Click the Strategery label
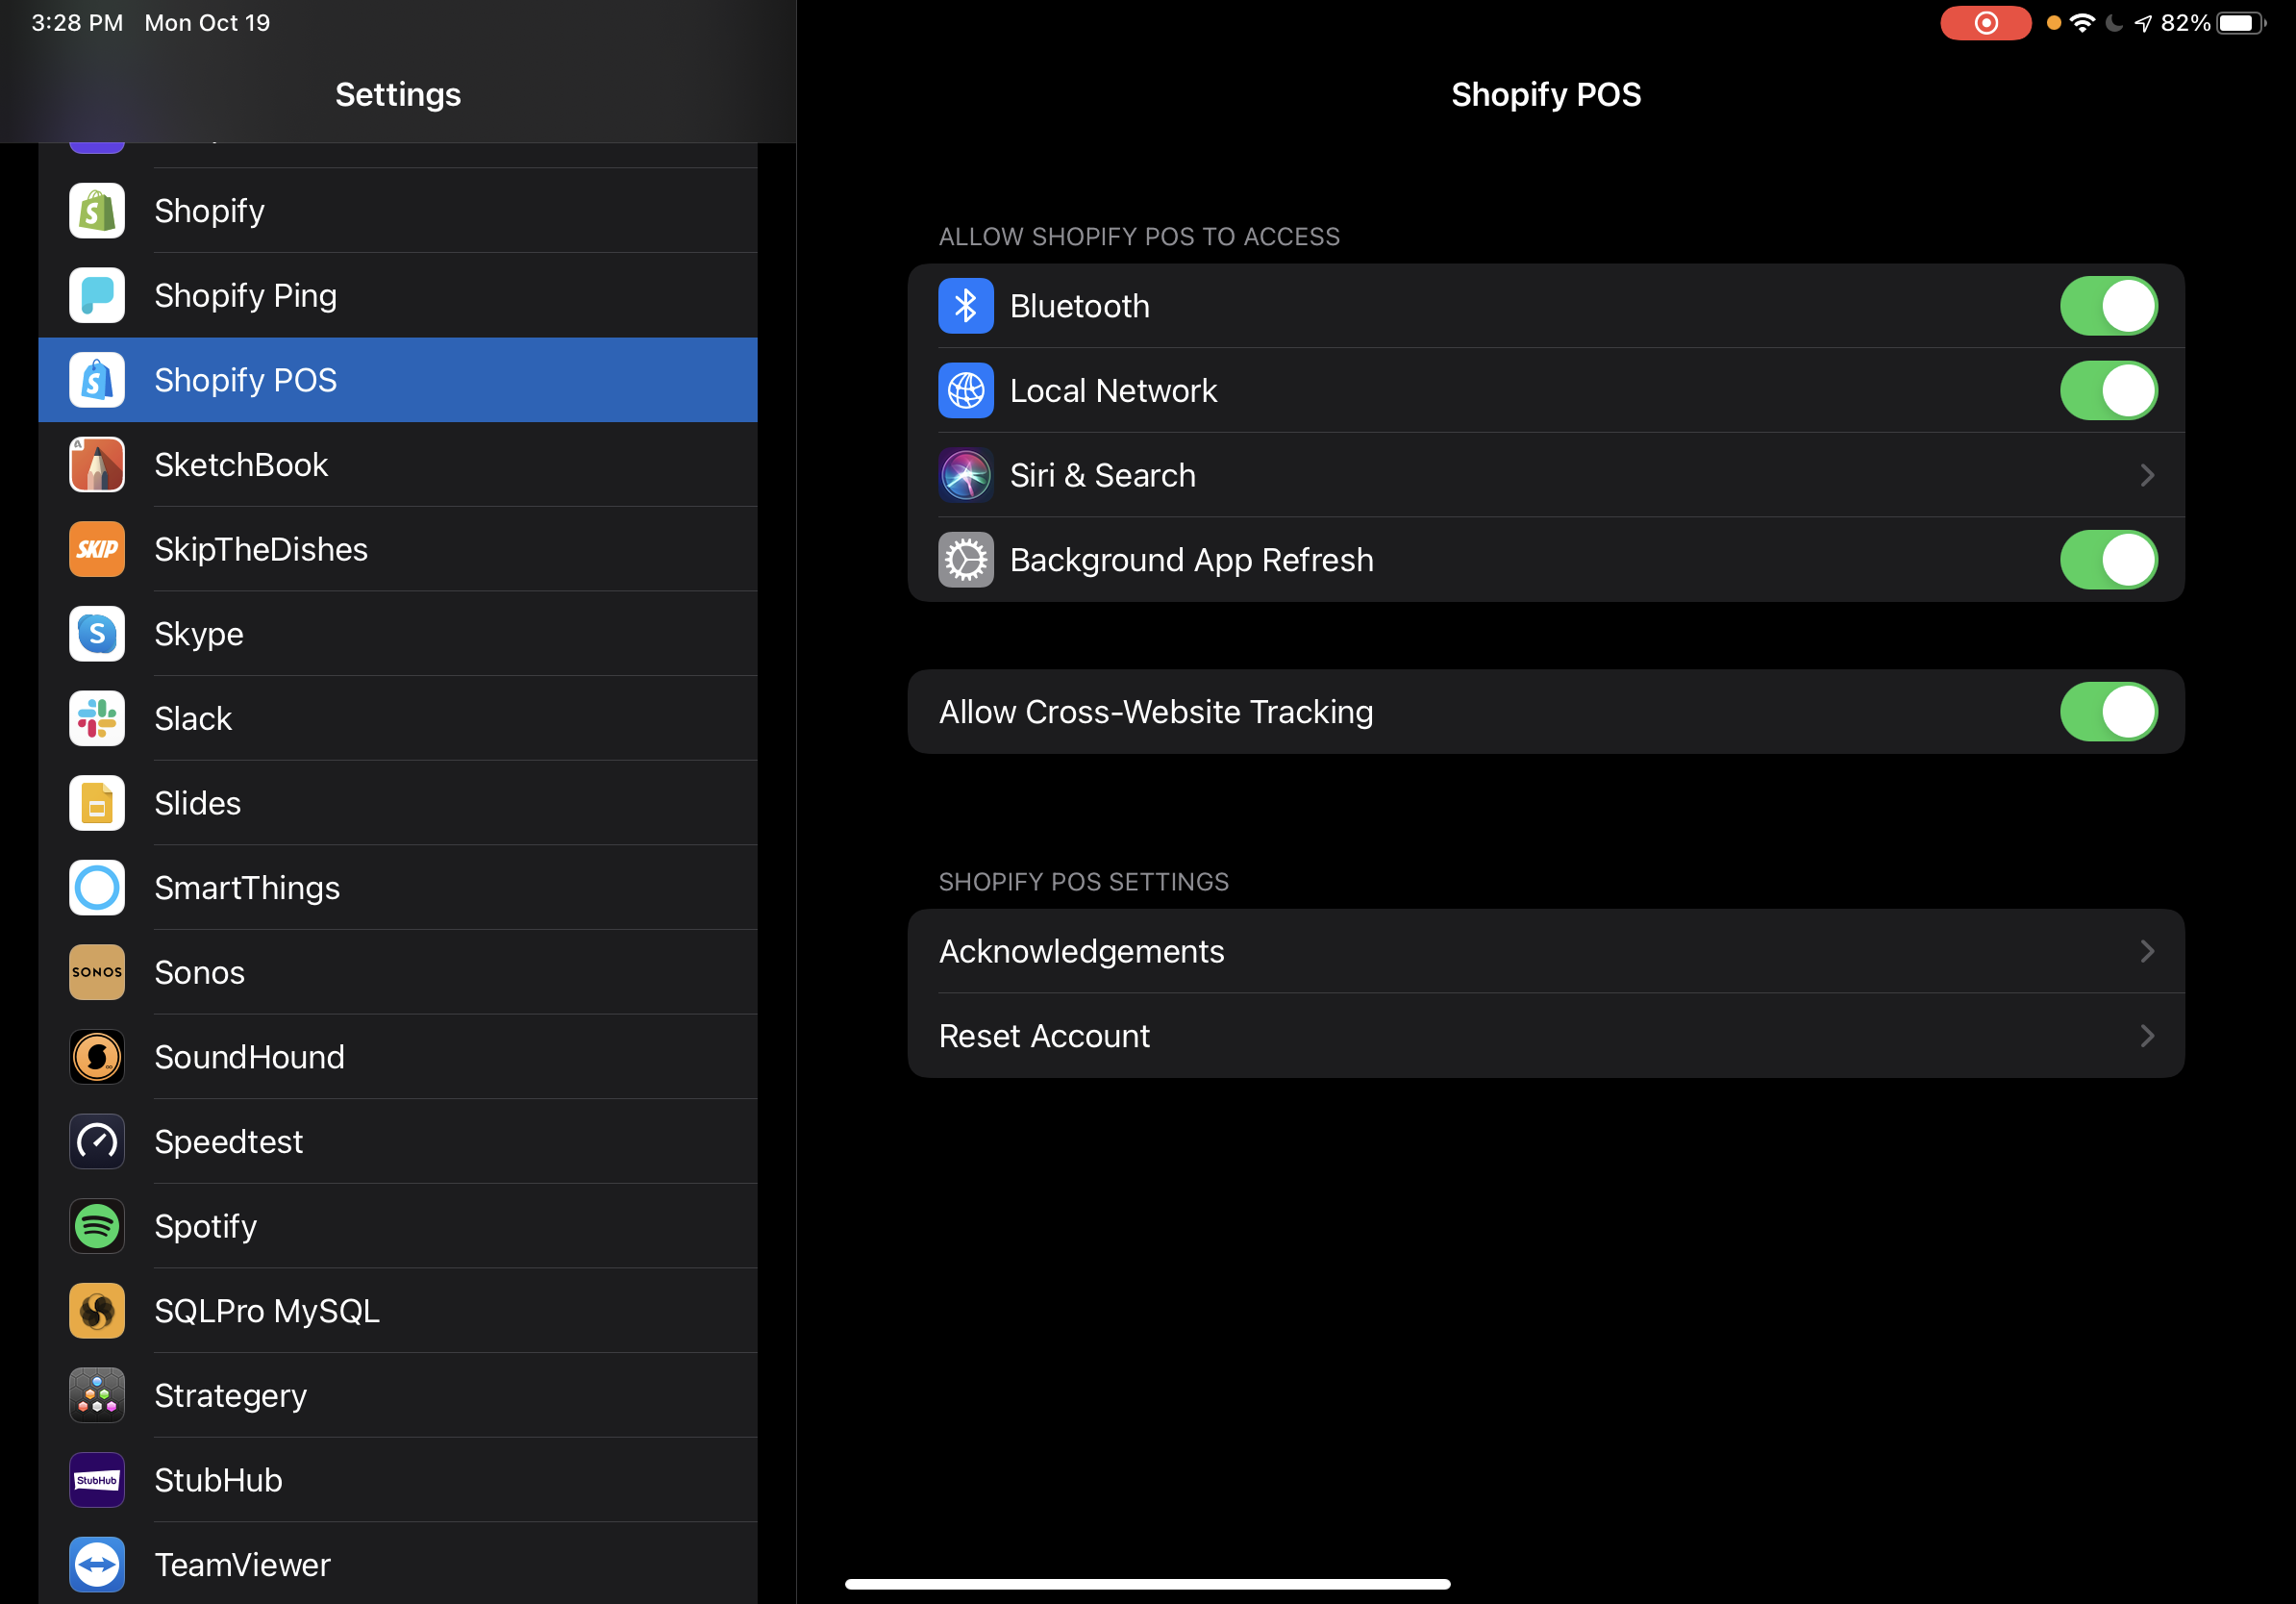This screenshot has width=2296, height=1604. coord(231,1395)
